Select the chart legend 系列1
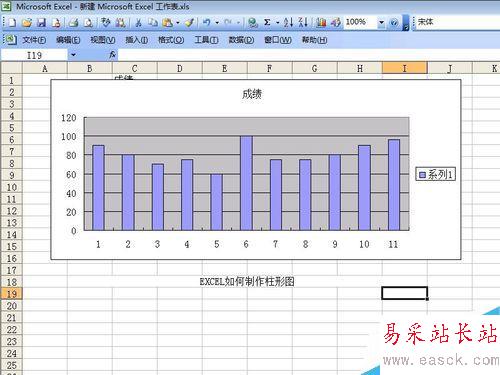The width and height of the screenshot is (500, 375). click(436, 174)
